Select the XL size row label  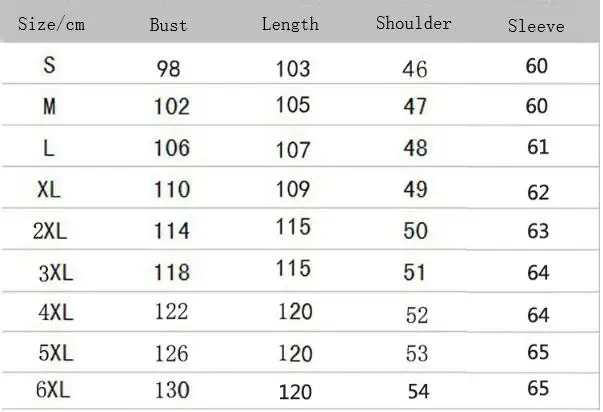49,189
